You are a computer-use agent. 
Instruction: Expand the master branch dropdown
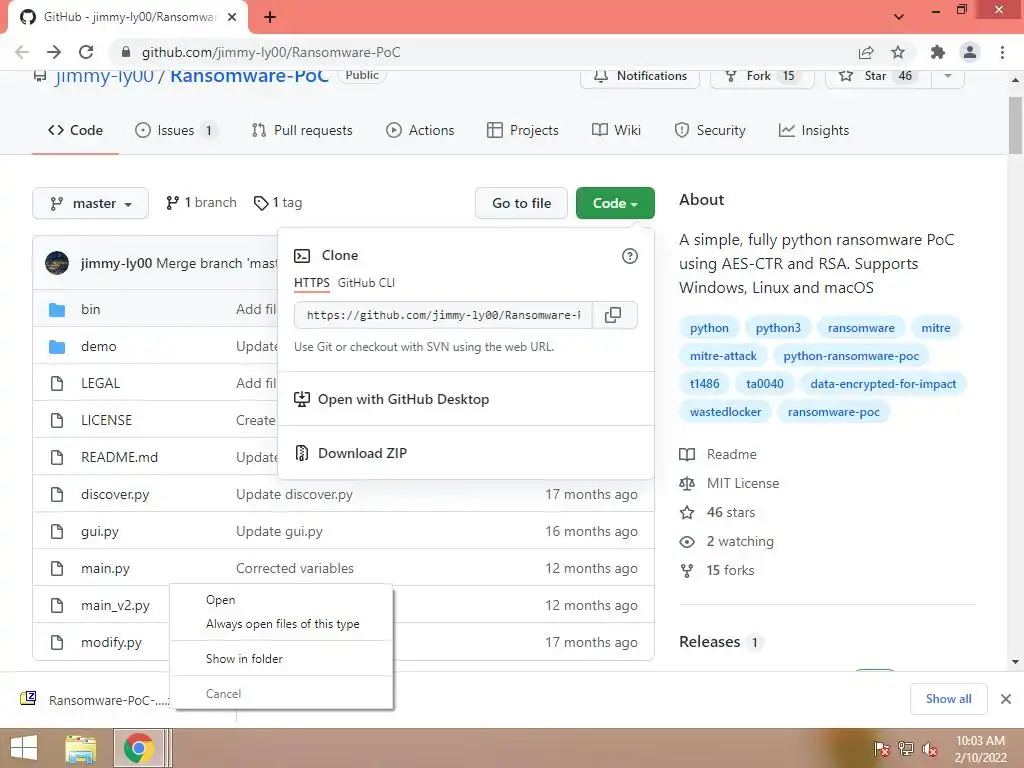(x=90, y=203)
